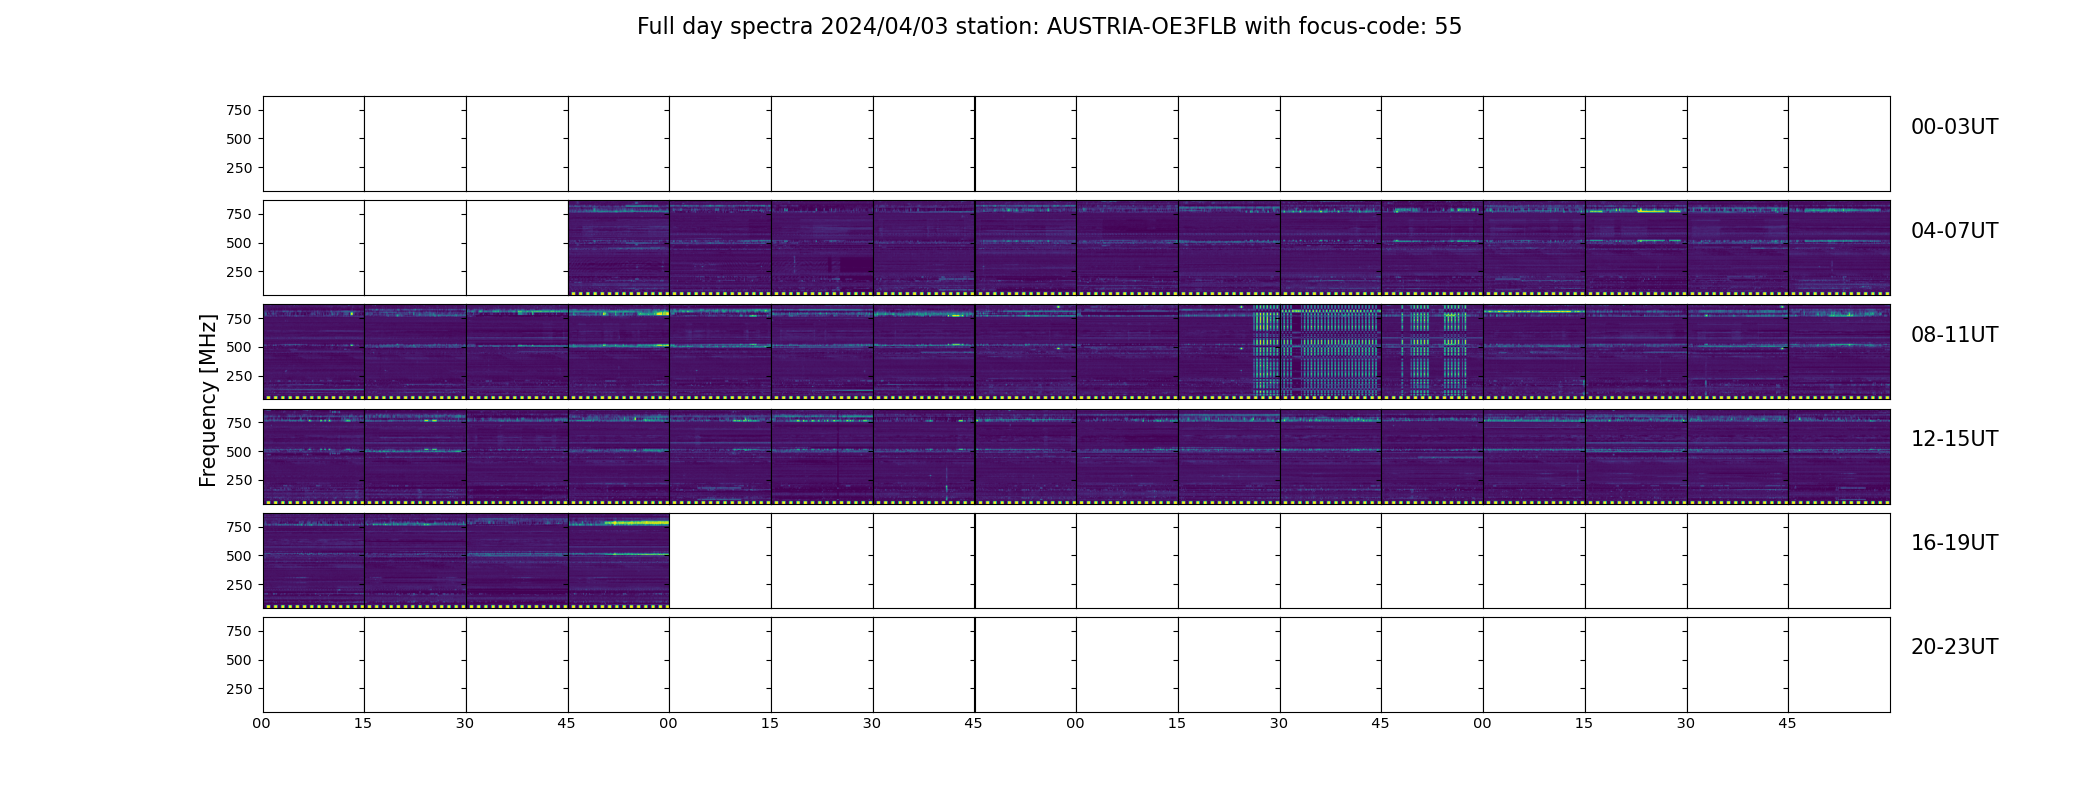
Task: Click the 'Frequency [MHz]' axis label
Action: (x=208, y=400)
